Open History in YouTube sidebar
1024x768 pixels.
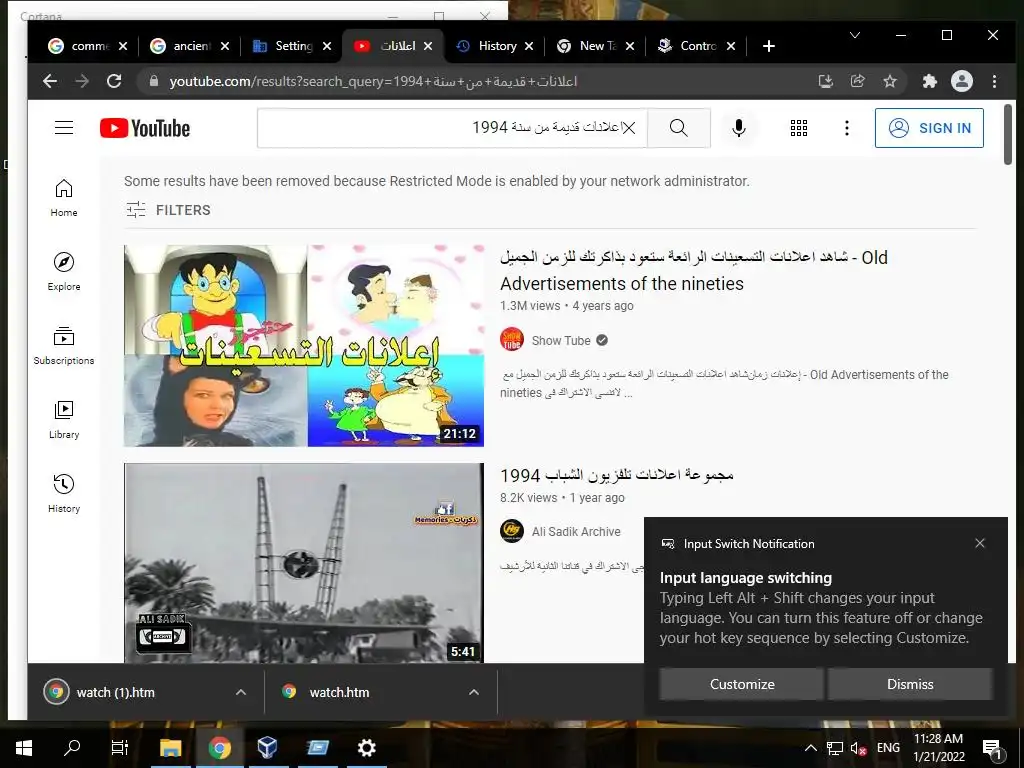click(x=64, y=494)
